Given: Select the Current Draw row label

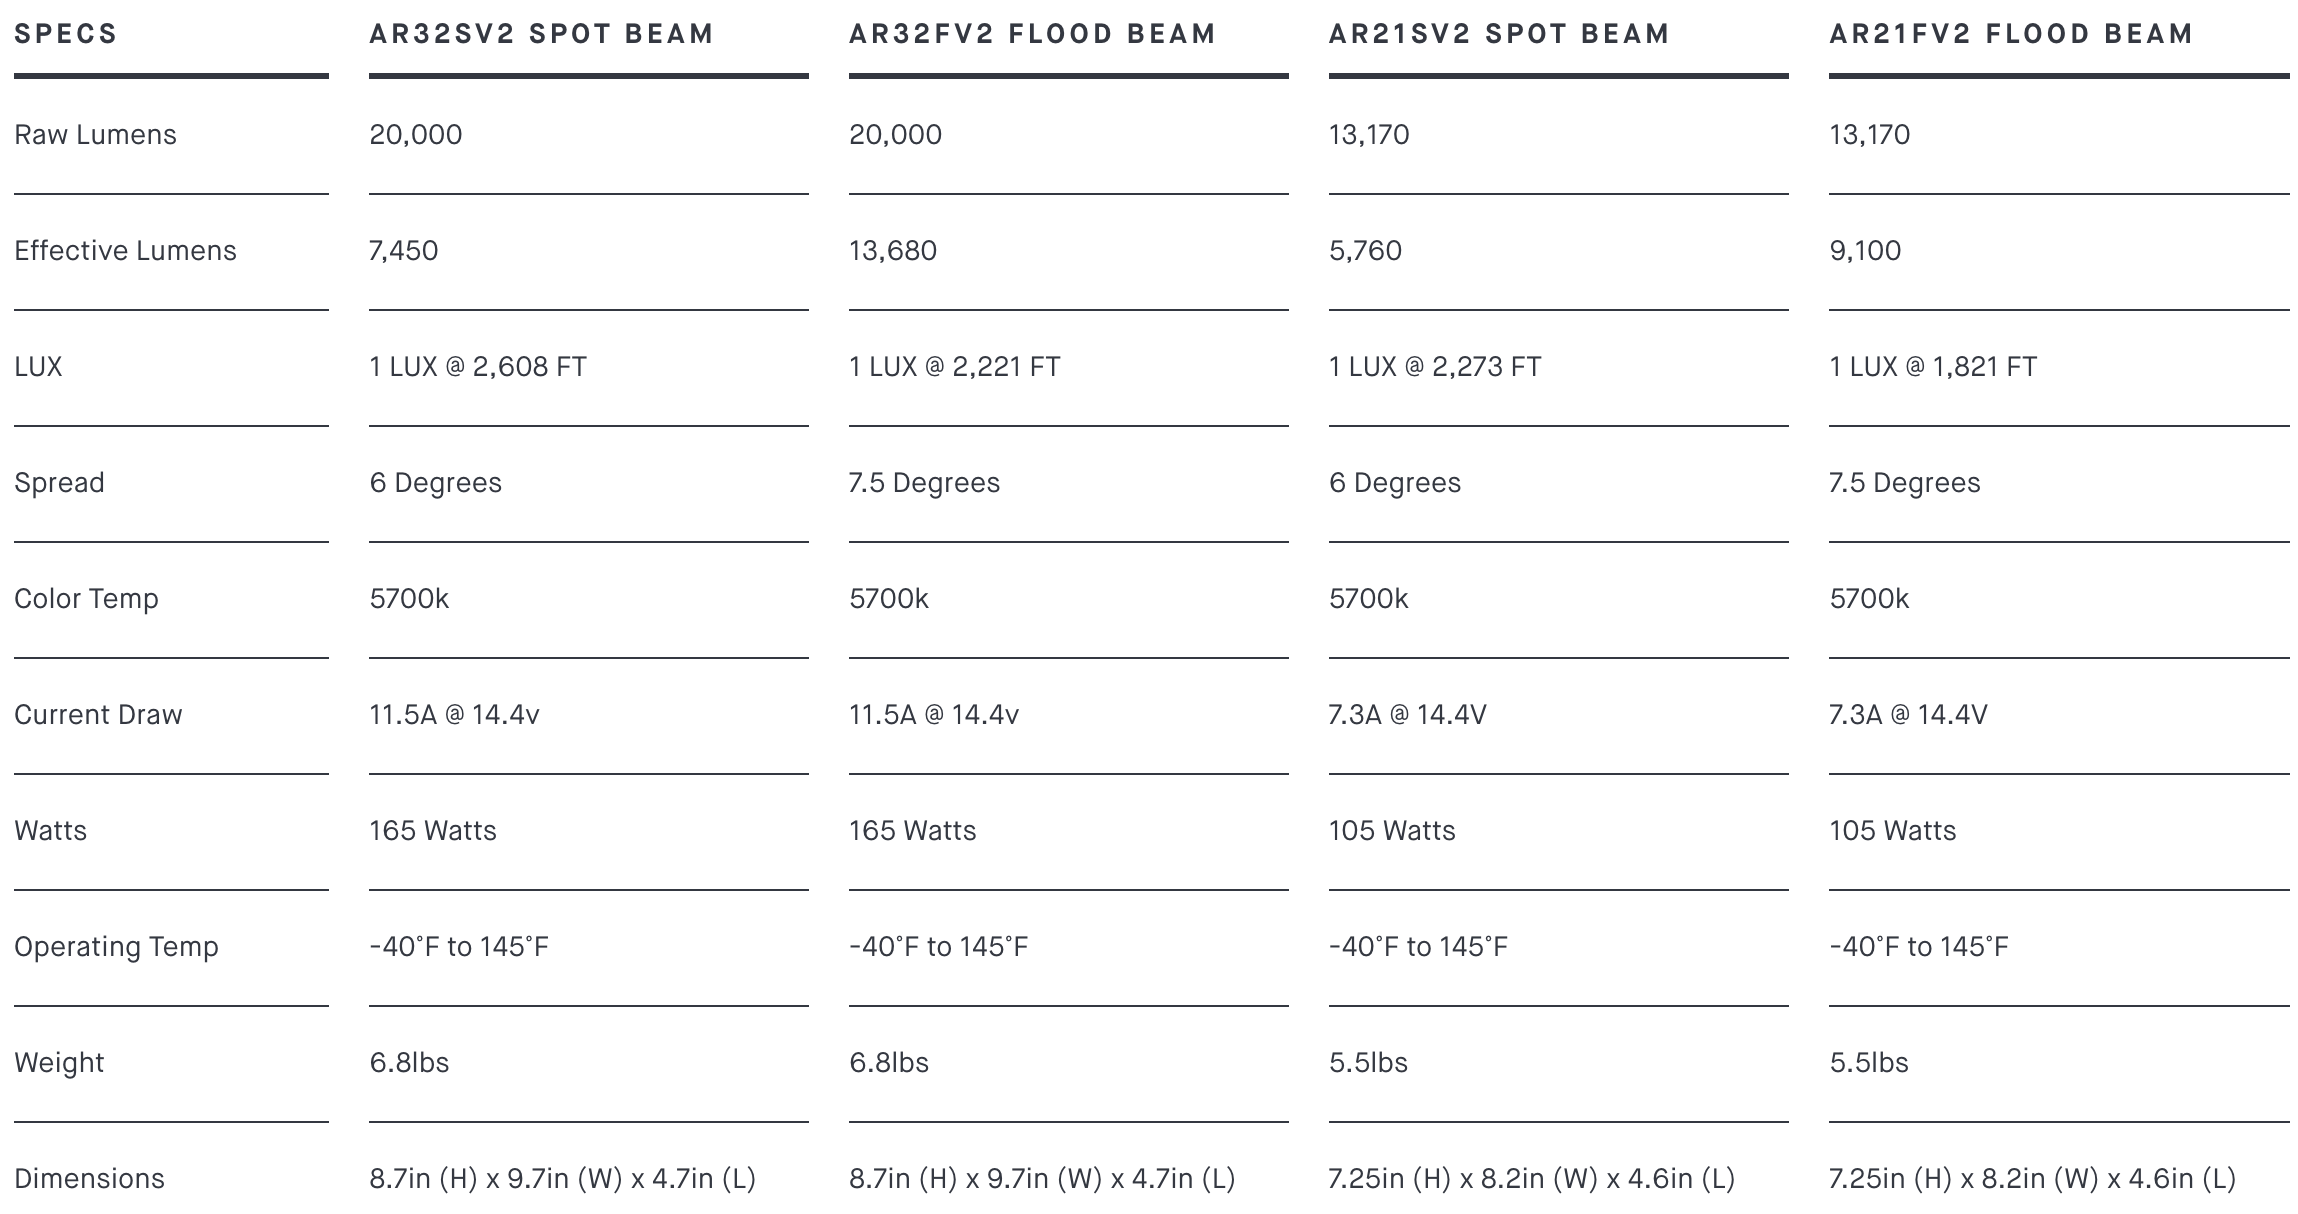Looking at the screenshot, I should click(98, 715).
